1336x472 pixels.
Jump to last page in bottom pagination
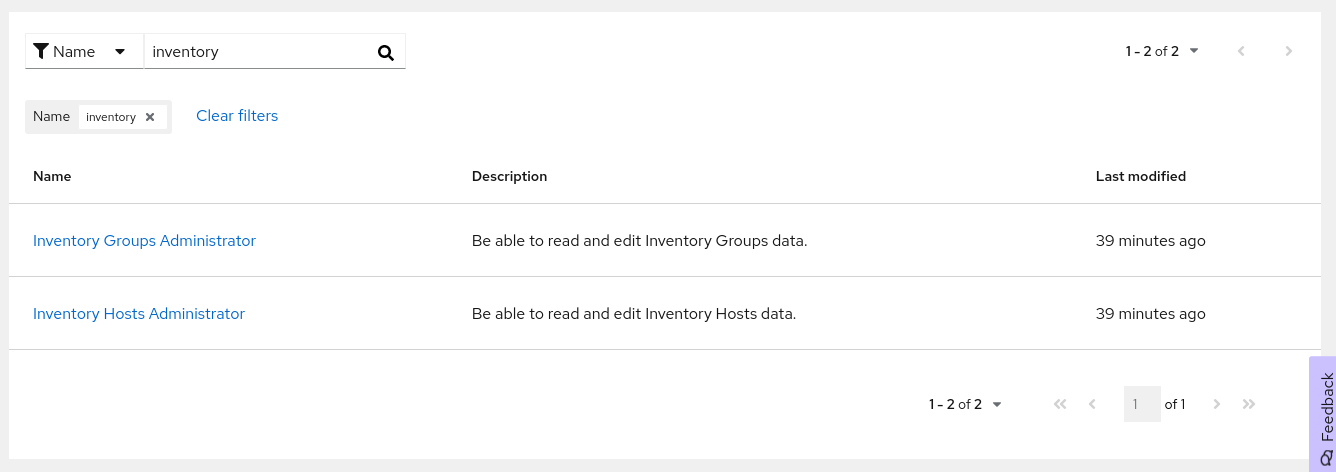(x=1249, y=404)
